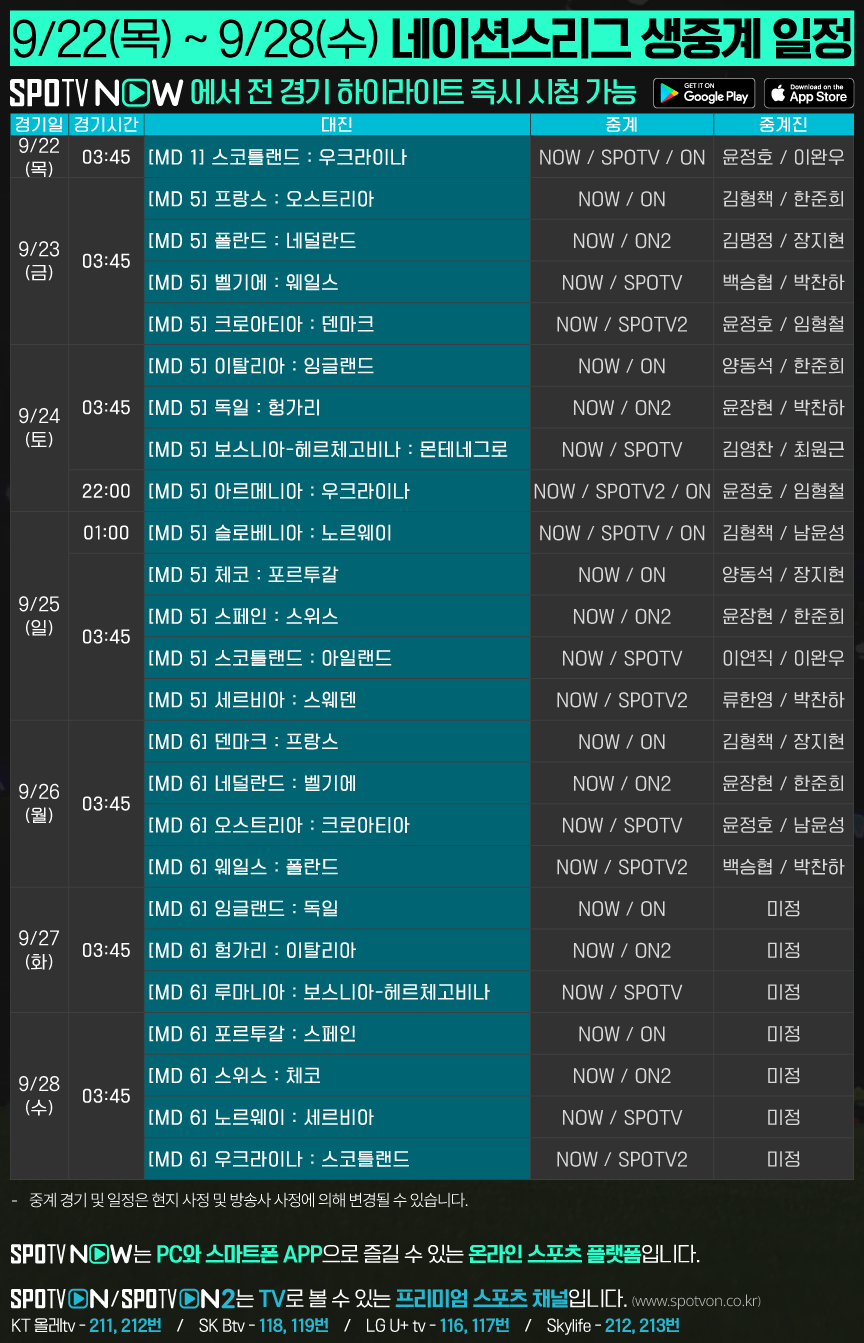Select the 스위스 : 체코 match row
This screenshot has width=864, height=1343.
(337, 1076)
